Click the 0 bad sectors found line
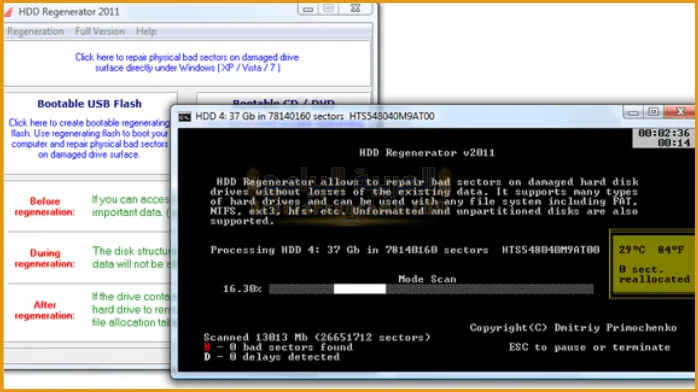The width and height of the screenshot is (698, 392). pyautogui.click(x=278, y=347)
